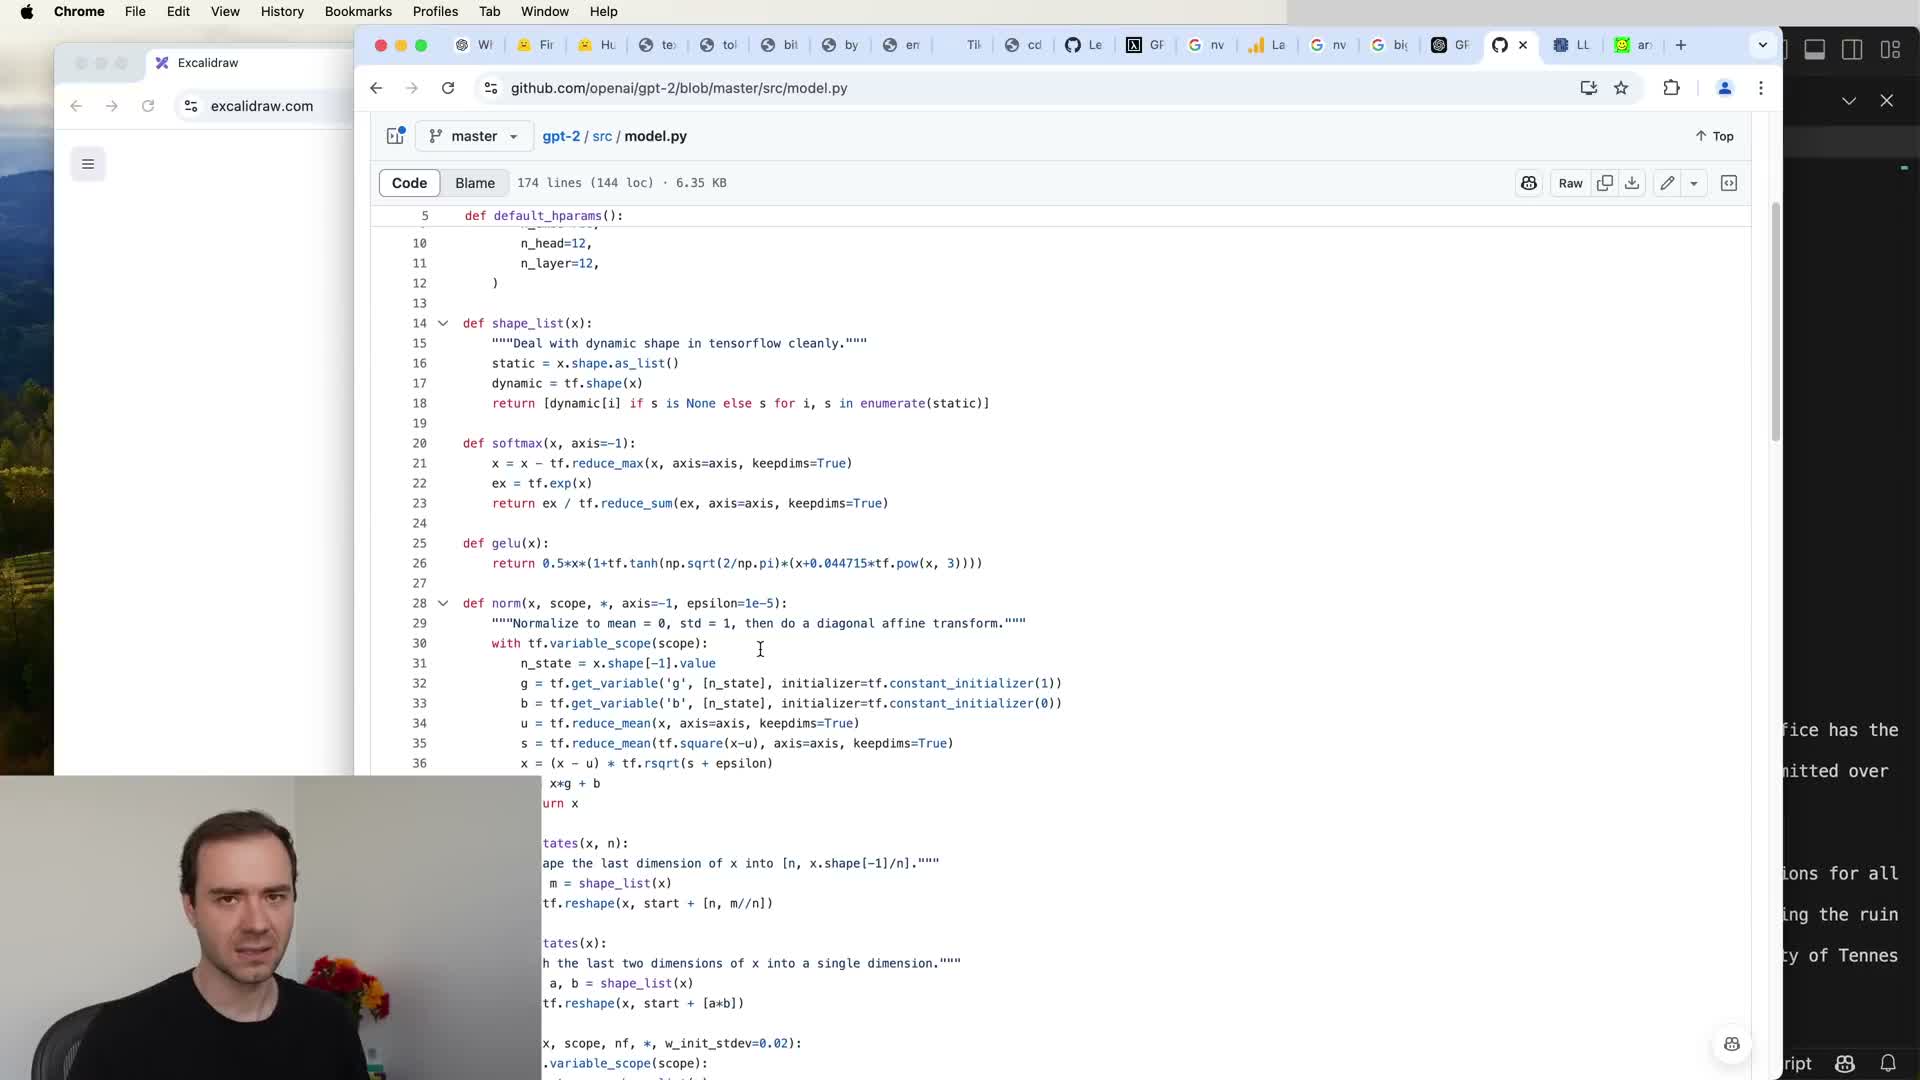Click the Raw button

coord(1570,183)
